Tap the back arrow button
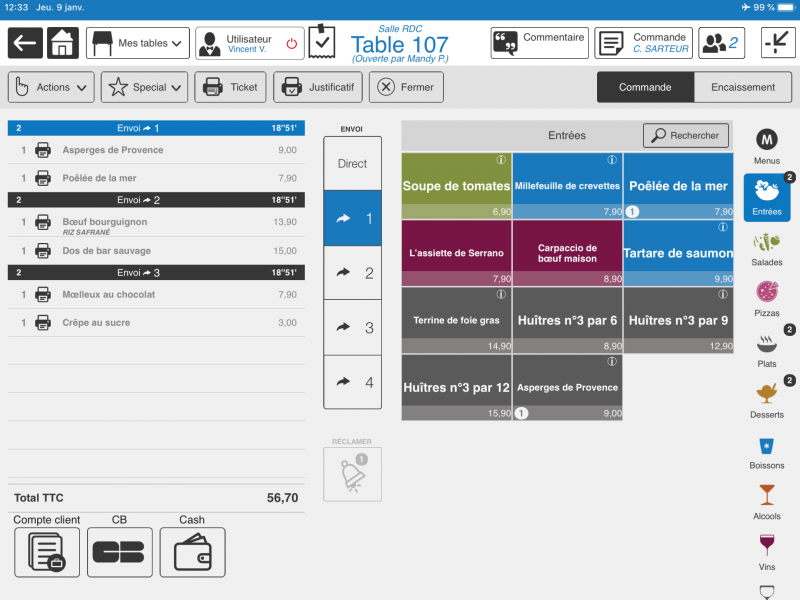The height and width of the screenshot is (600, 800). (x=25, y=43)
